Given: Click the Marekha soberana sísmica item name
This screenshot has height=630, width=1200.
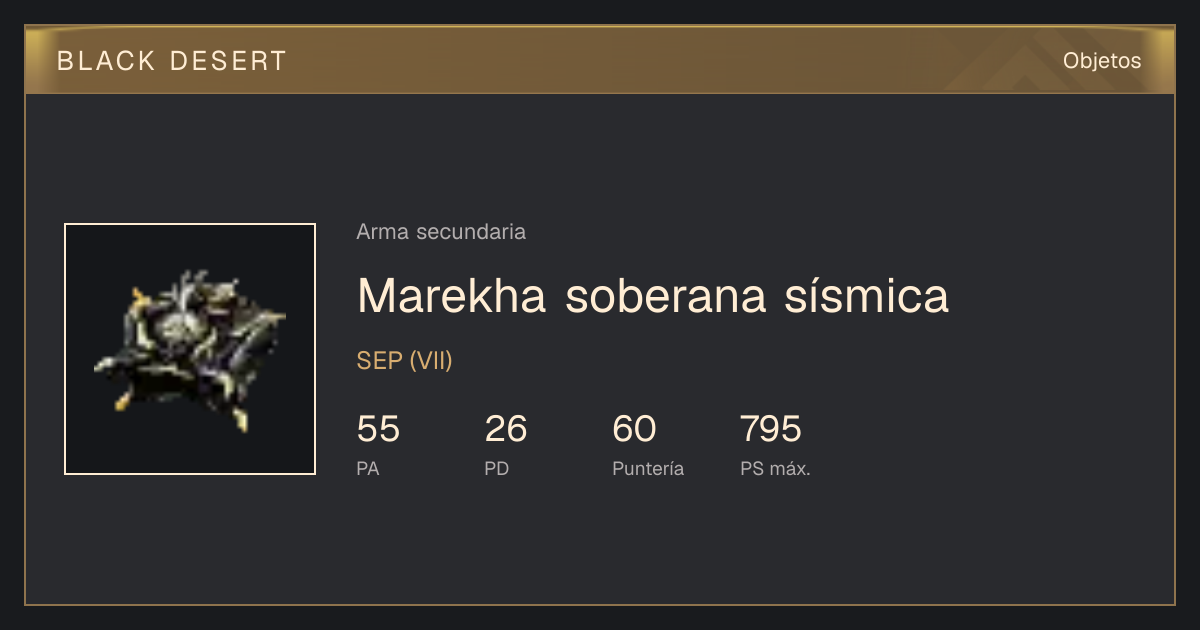Looking at the screenshot, I should [653, 296].
